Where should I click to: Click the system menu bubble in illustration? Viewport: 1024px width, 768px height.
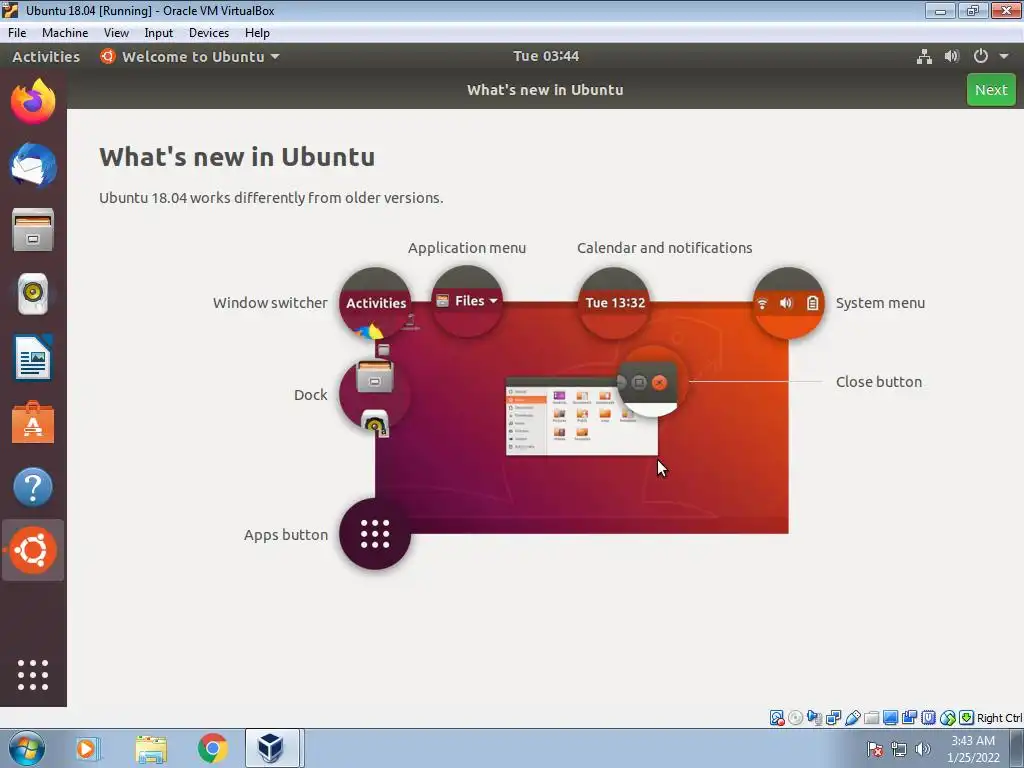tap(788, 302)
